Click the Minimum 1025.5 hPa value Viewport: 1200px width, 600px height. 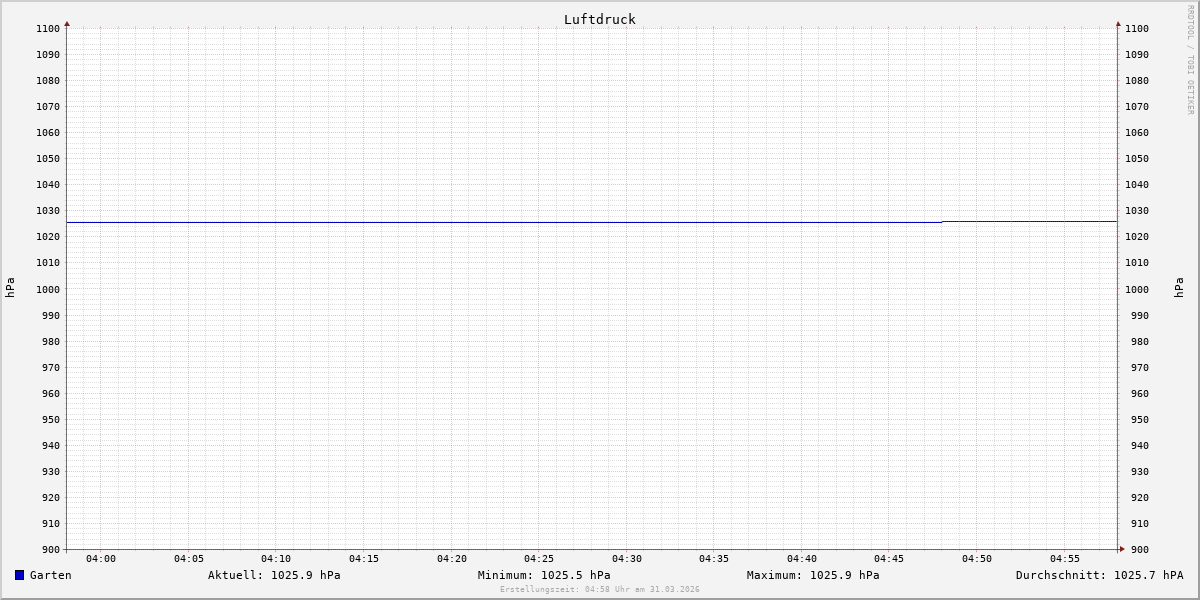pyautogui.click(x=544, y=575)
